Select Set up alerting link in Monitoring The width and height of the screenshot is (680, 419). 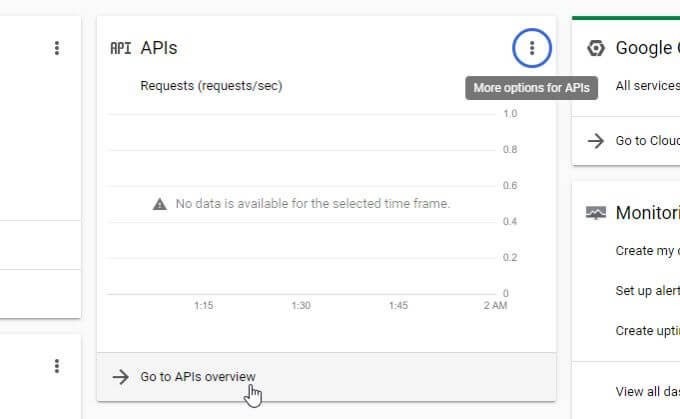(647, 291)
